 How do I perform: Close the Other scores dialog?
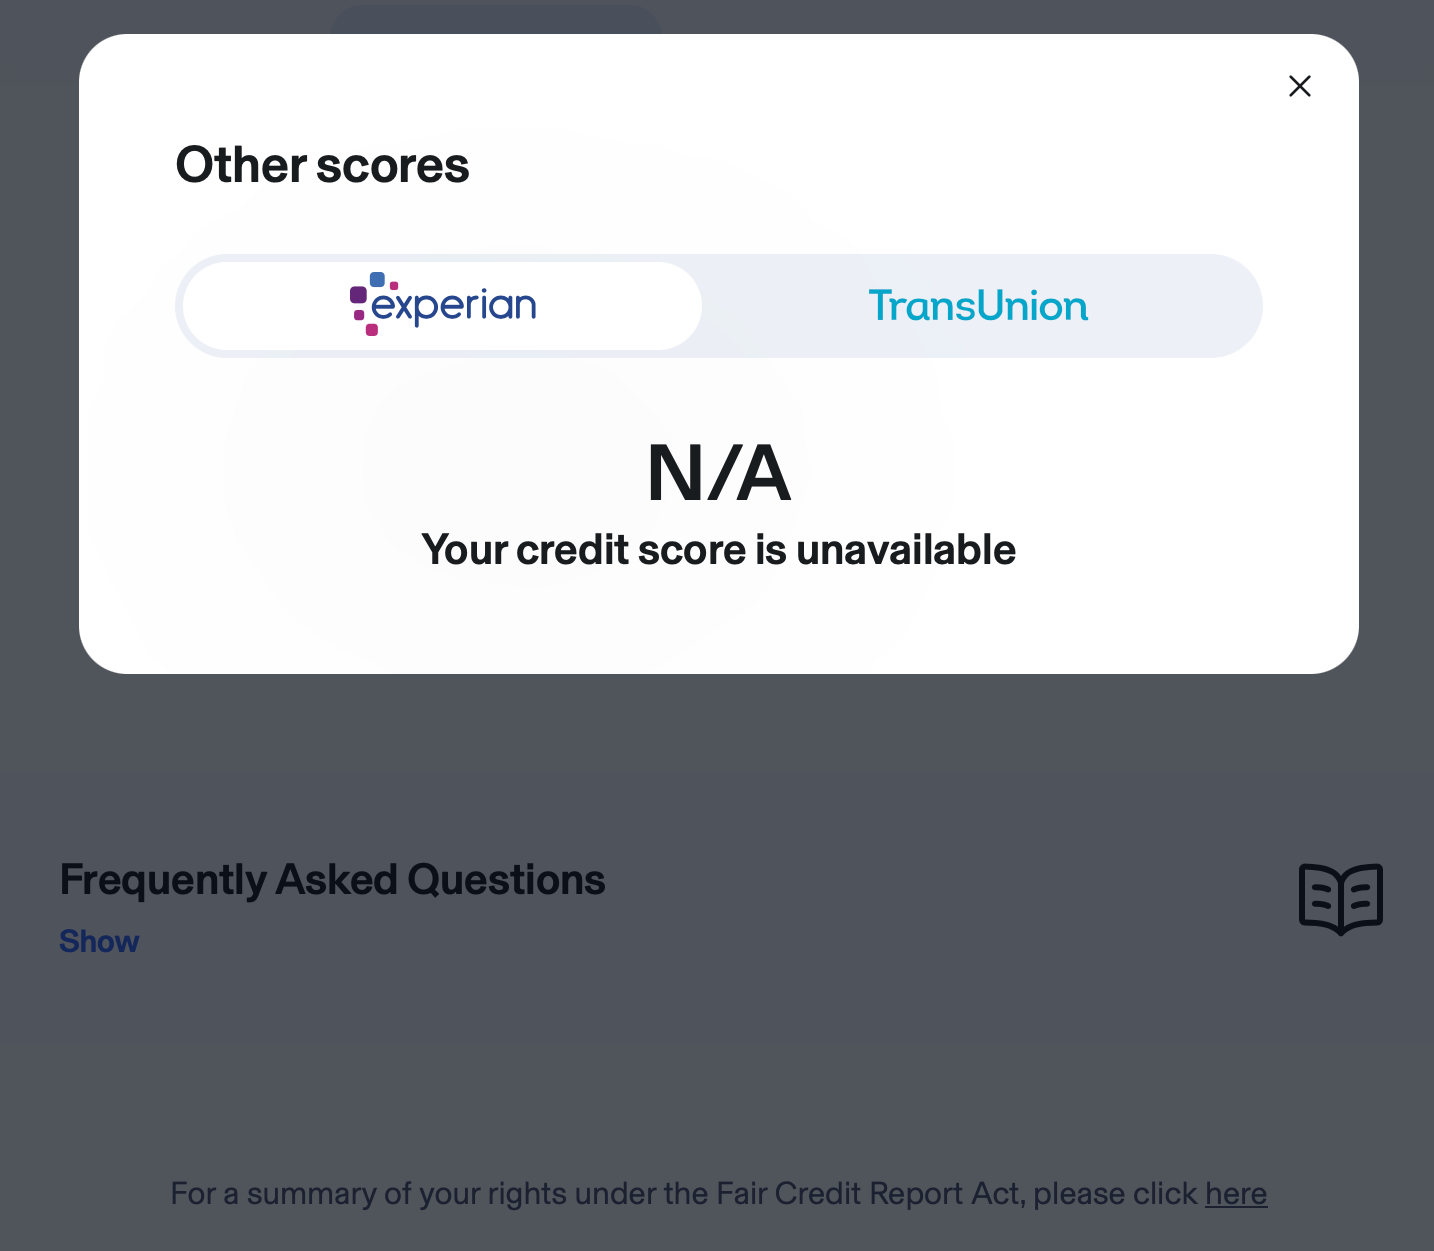tap(1299, 86)
